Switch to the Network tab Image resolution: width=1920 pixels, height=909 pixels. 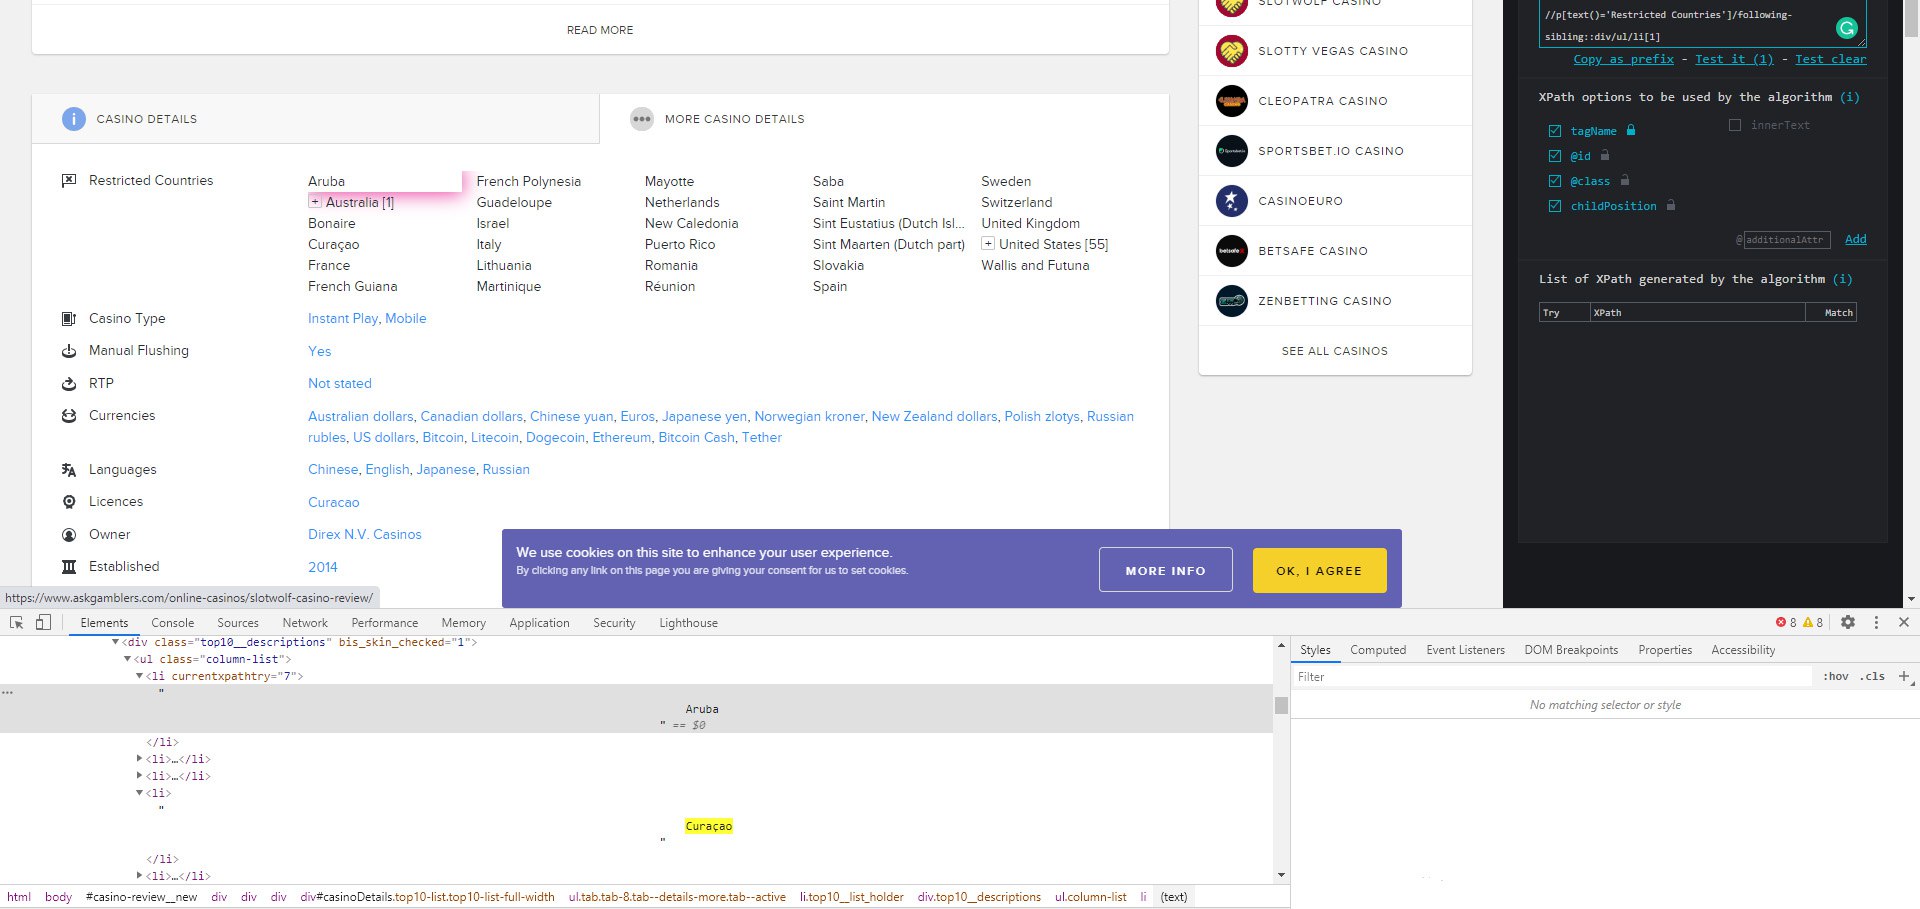[x=305, y=623]
